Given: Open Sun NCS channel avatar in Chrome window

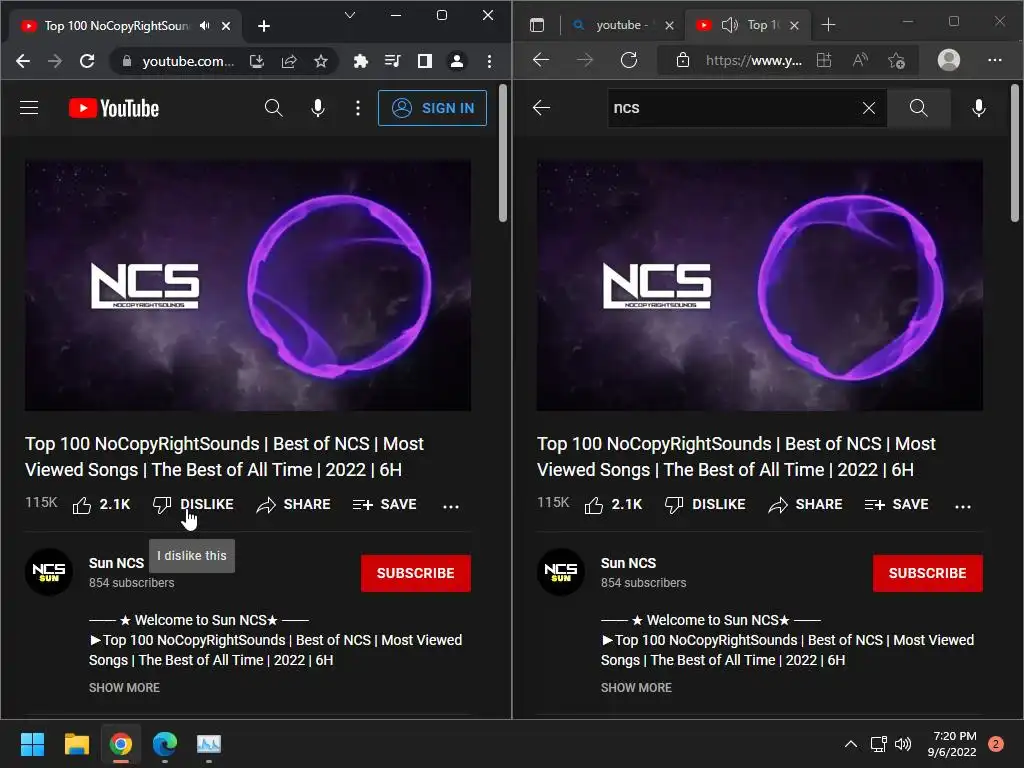Looking at the screenshot, I should [x=49, y=572].
